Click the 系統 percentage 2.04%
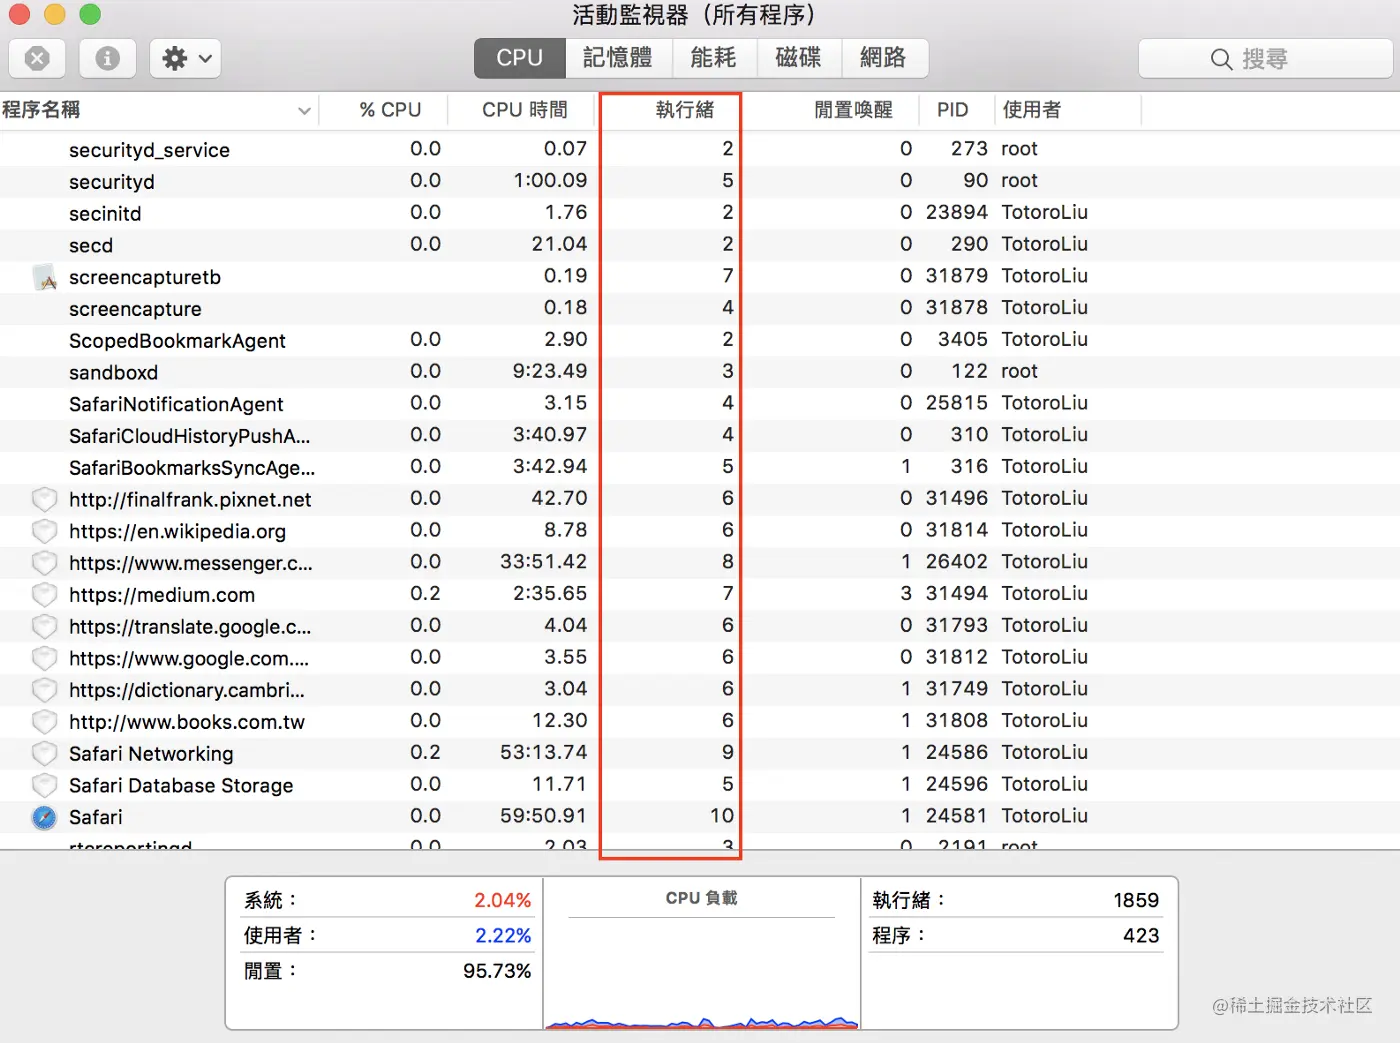 [502, 900]
